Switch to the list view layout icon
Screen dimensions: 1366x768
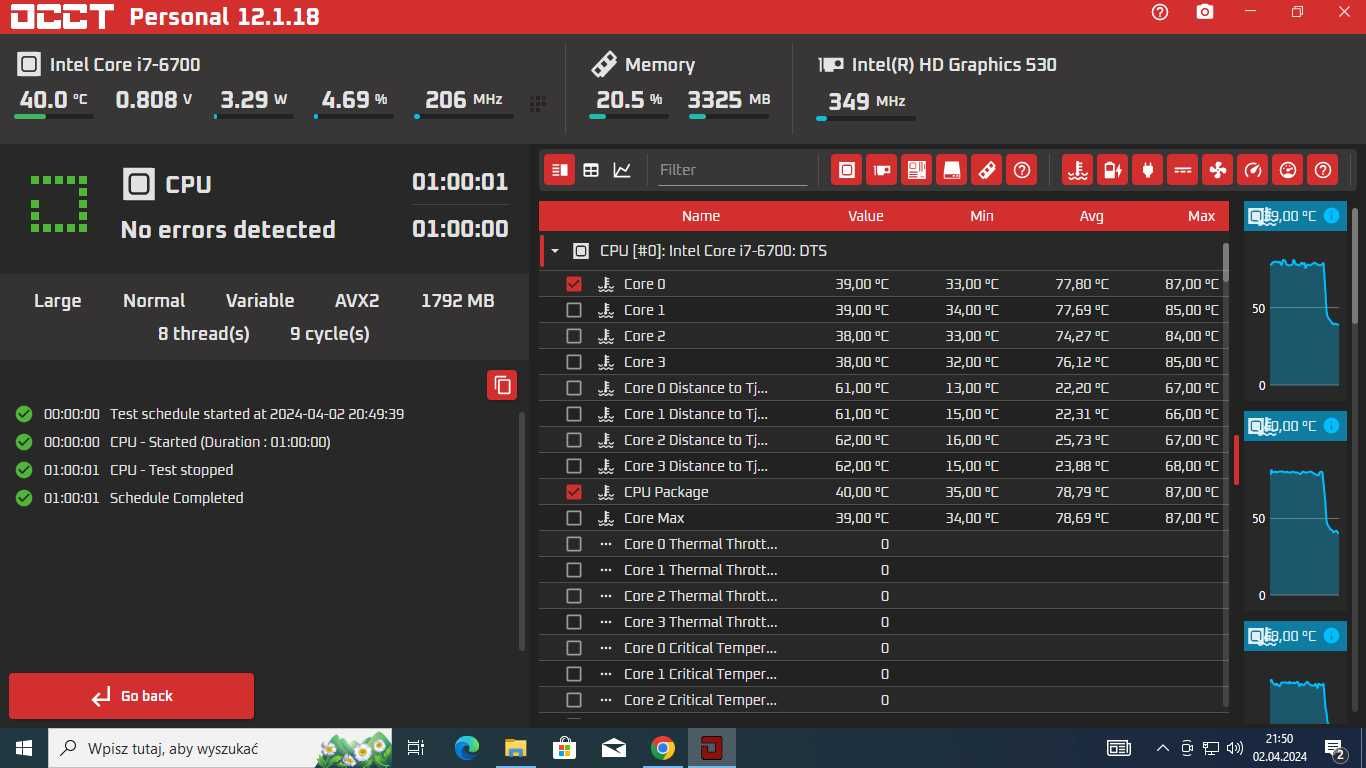[560, 170]
